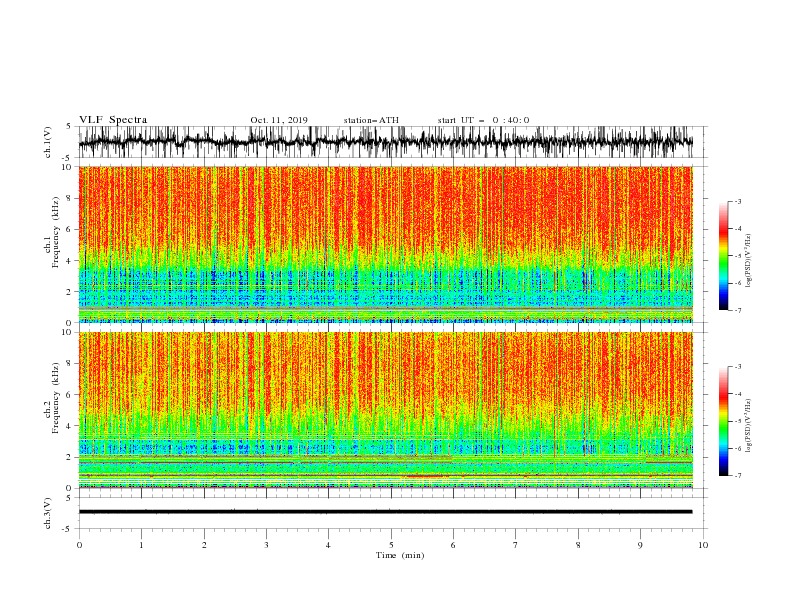792x612 pixels.
Task: Click the "-7" tick on ch.1 color bar
Action: point(737,310)
